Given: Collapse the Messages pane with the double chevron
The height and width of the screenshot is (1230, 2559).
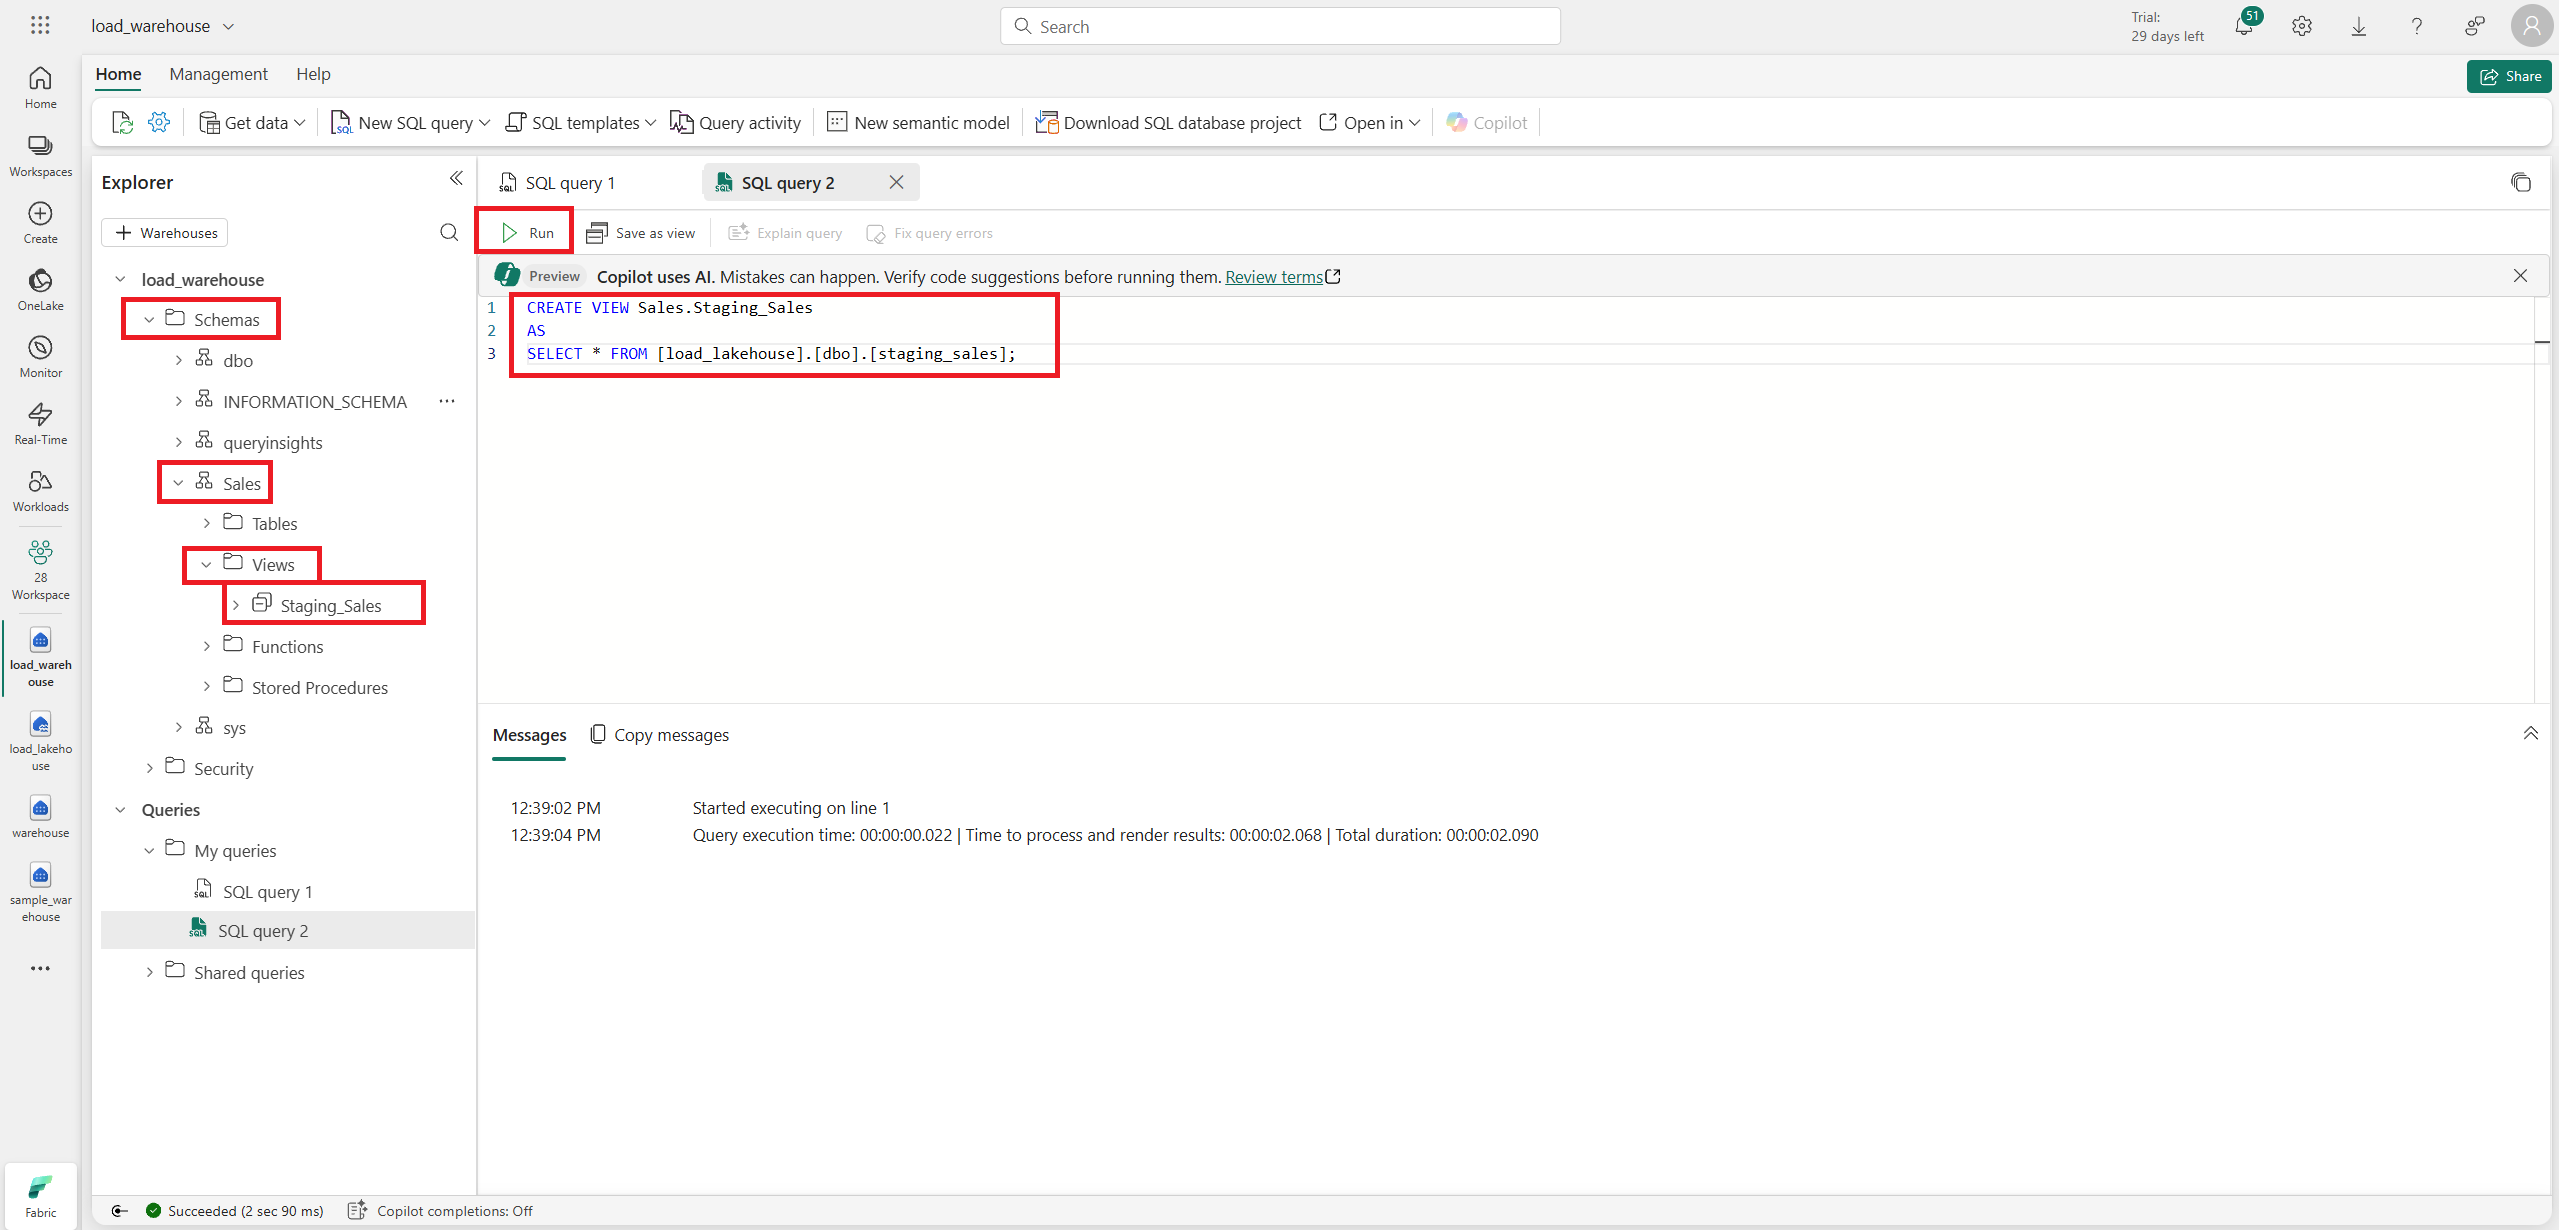Looking at the screenshot, I should 2530,733.
